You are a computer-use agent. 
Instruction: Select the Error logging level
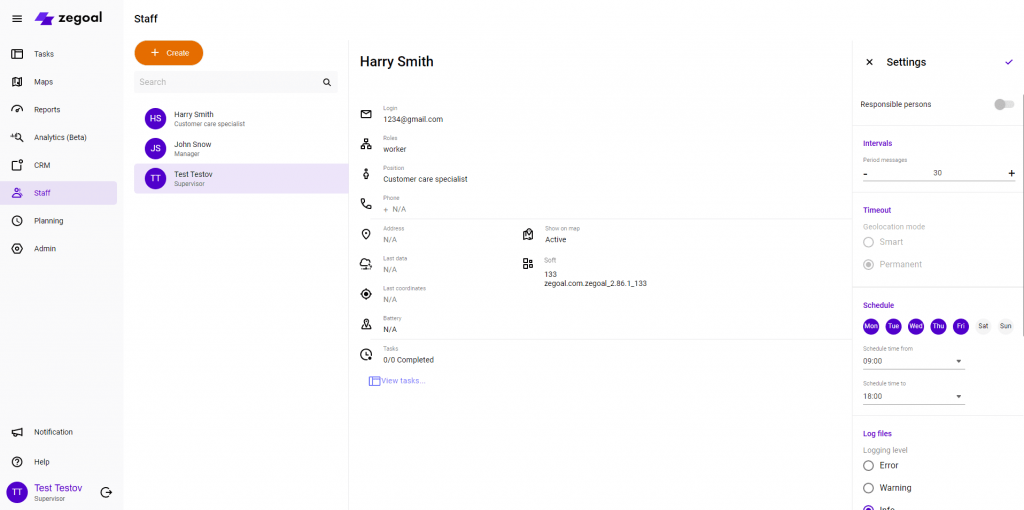[x=869, y=466]
